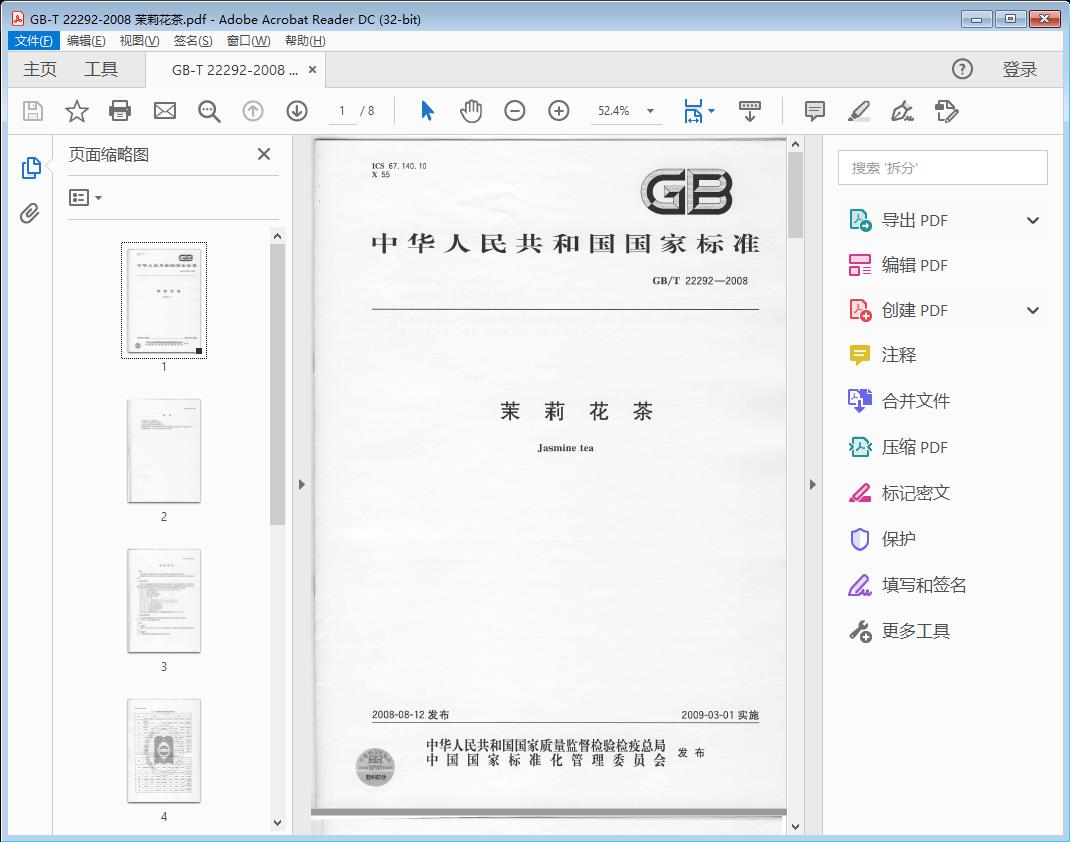
Task: Open the print dialog via printer icon
Action: 120,111
